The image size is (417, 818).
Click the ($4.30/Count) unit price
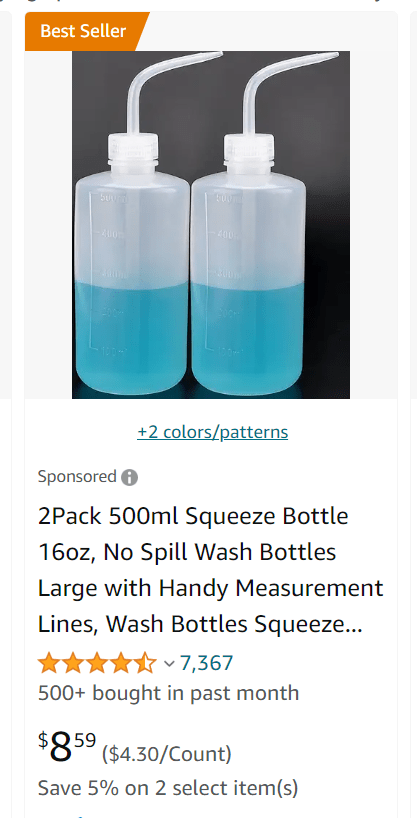(166, 754)
